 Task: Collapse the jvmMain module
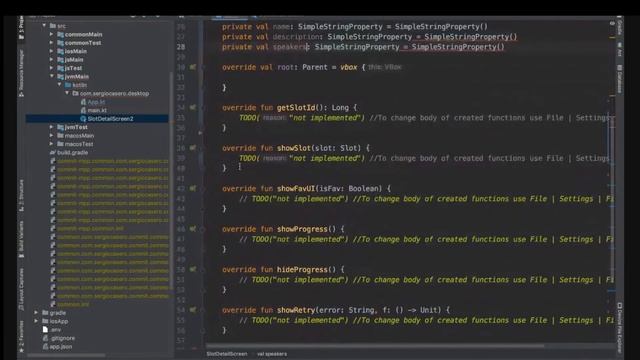click(51, 76)
